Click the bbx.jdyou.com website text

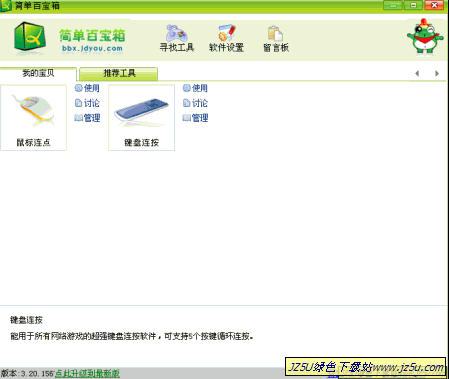(92, 48)
